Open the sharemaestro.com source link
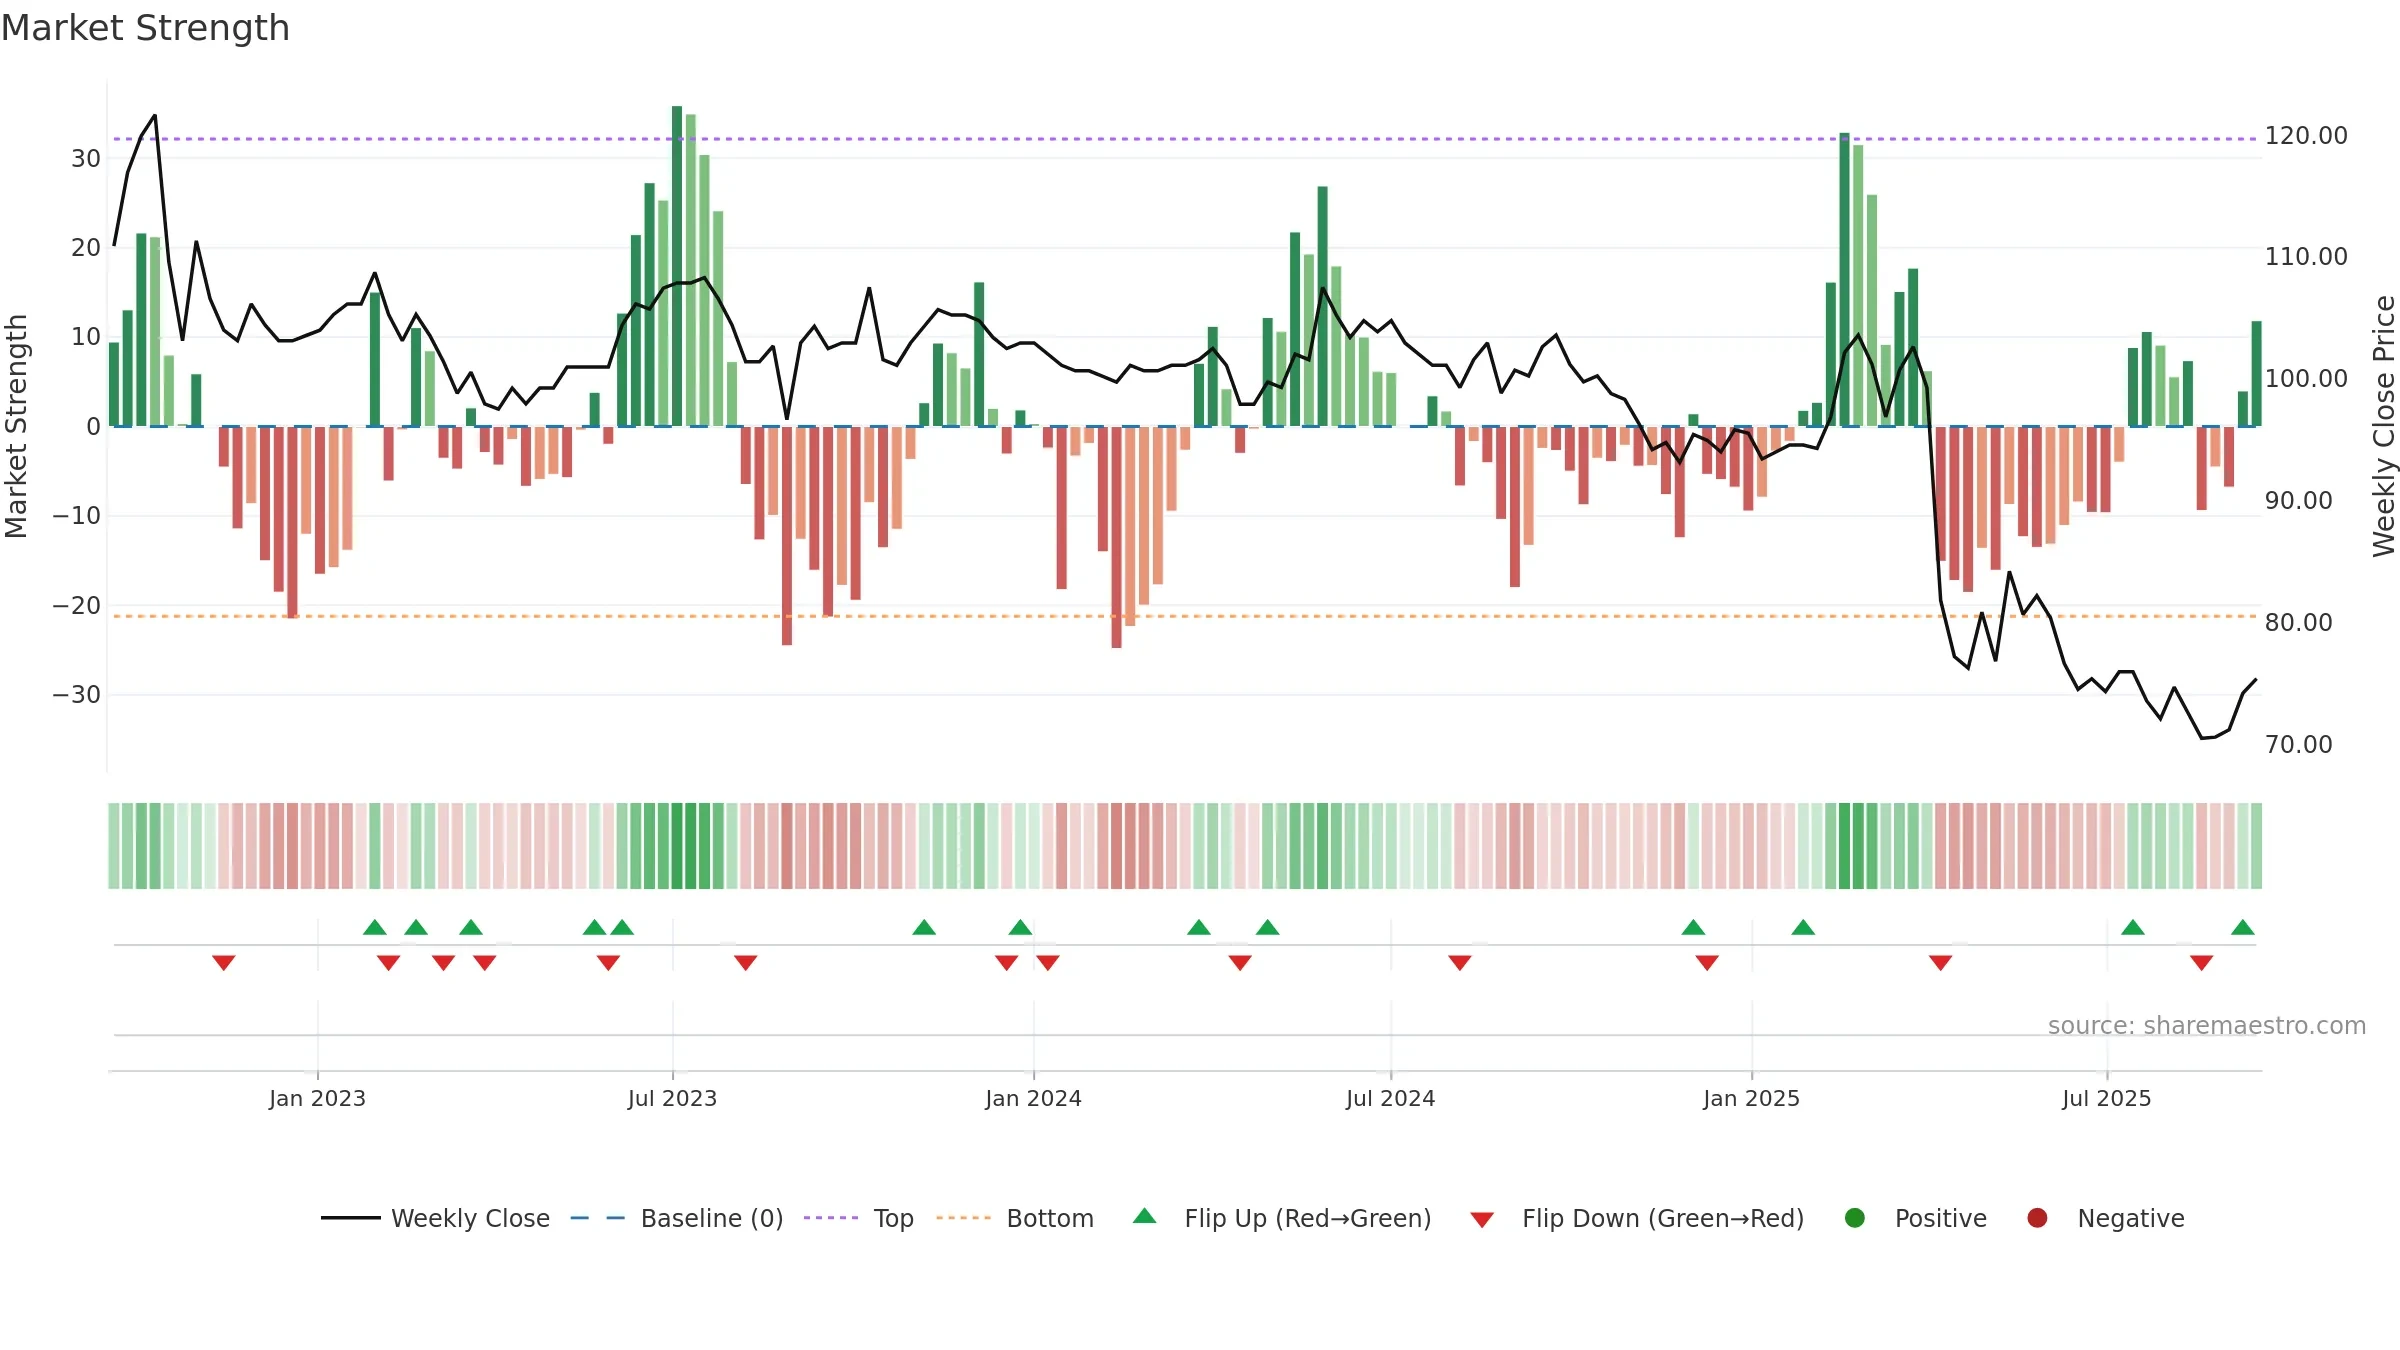 2207,1025
